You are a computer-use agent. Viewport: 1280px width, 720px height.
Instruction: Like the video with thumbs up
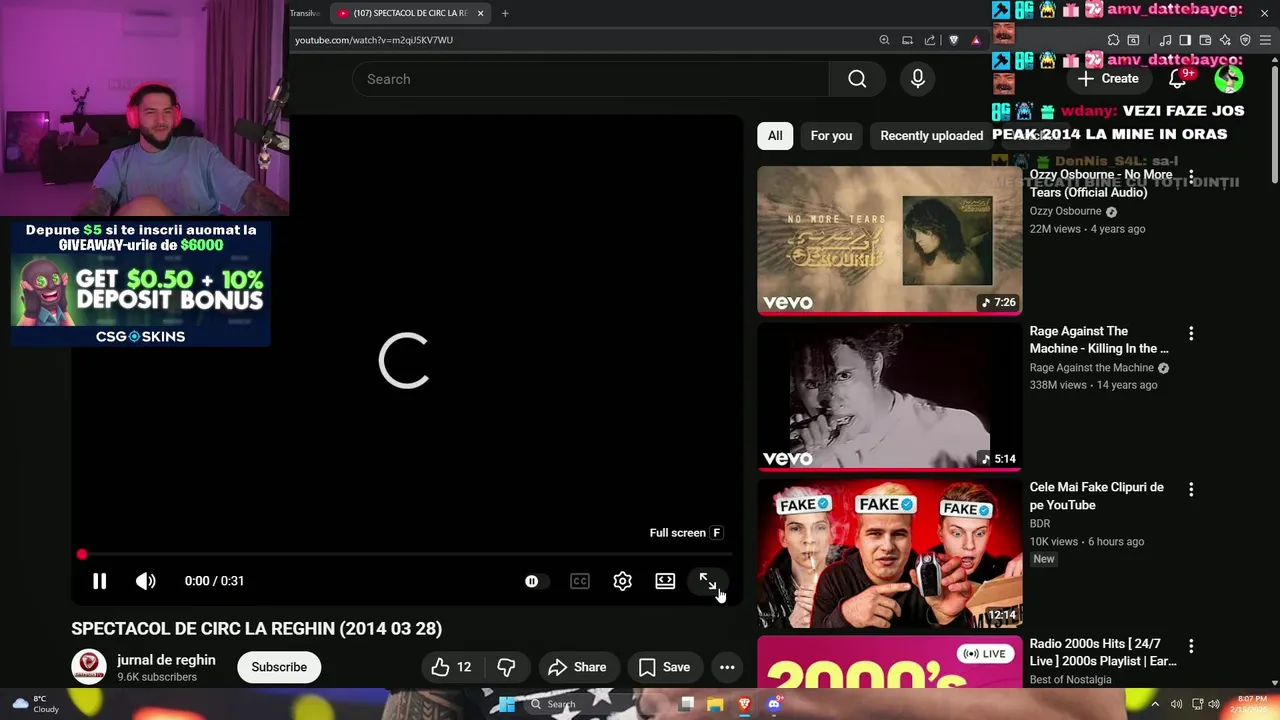(451, 667)
